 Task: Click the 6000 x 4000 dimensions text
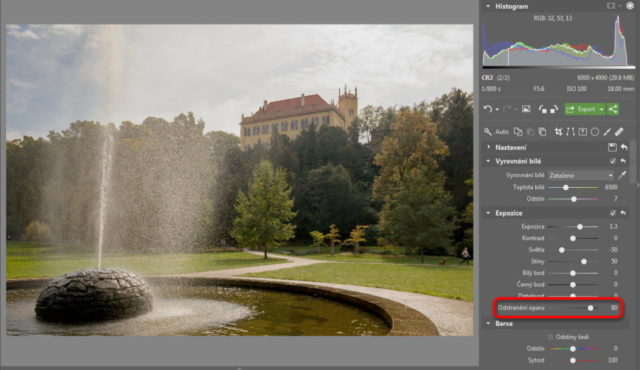pyautogui.click(x=606, y=78)
